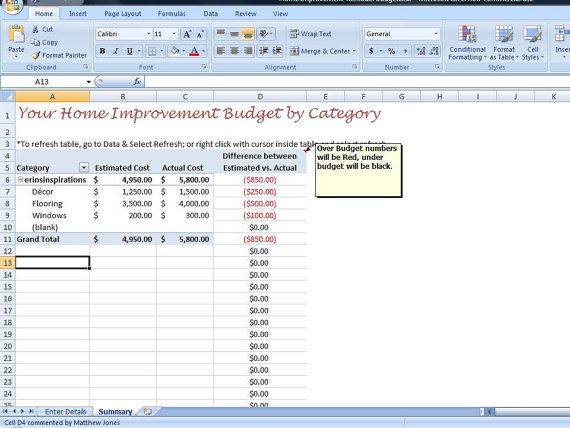Switch to the Data tab
Image resolution: width=570 pixels, height=428 pixels.
[210, 13]
